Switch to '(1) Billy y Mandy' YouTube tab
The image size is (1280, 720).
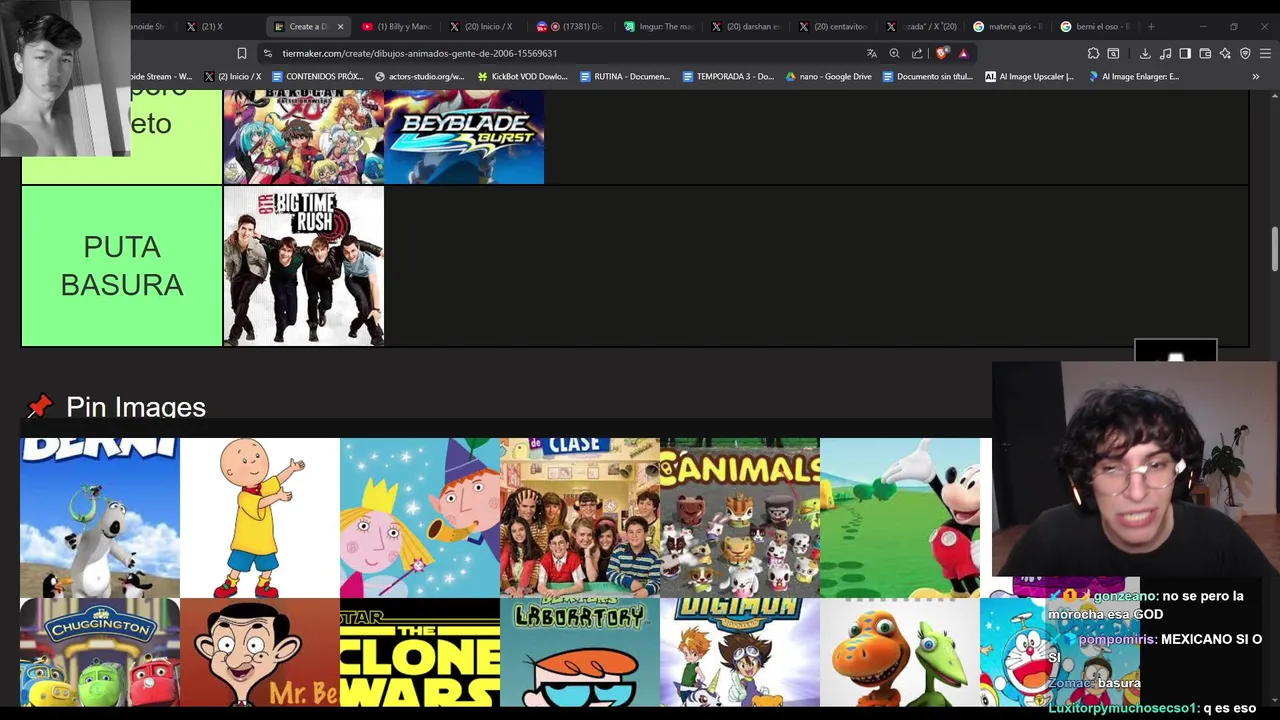coord(396,26)
